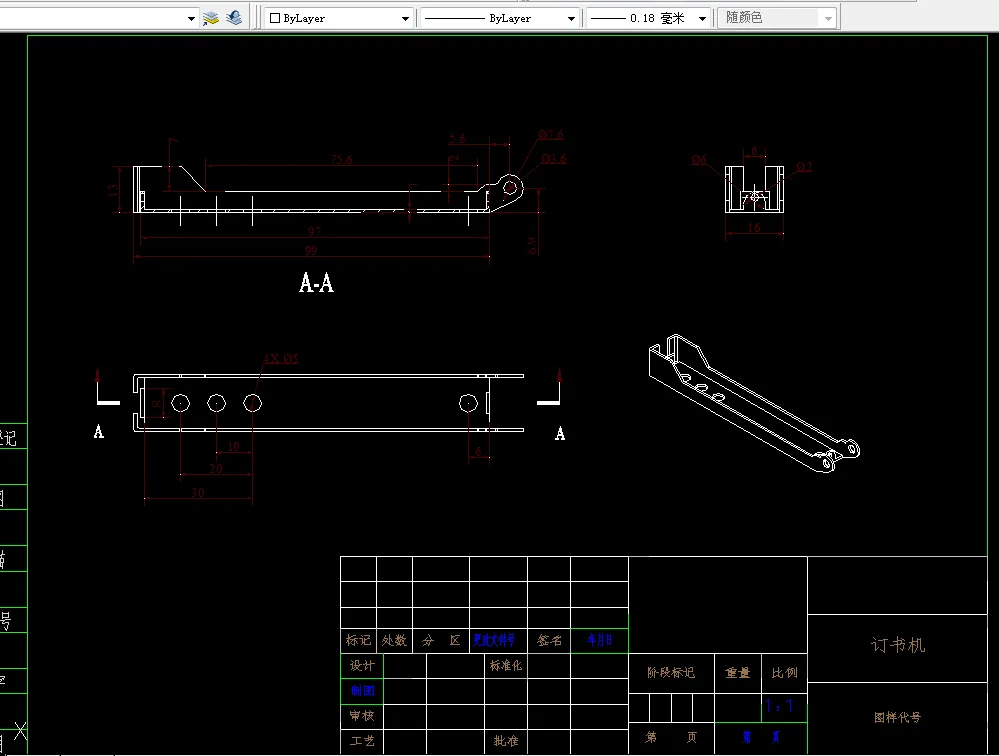Click the white ByLayer color swatch

[x=275, y=18]
